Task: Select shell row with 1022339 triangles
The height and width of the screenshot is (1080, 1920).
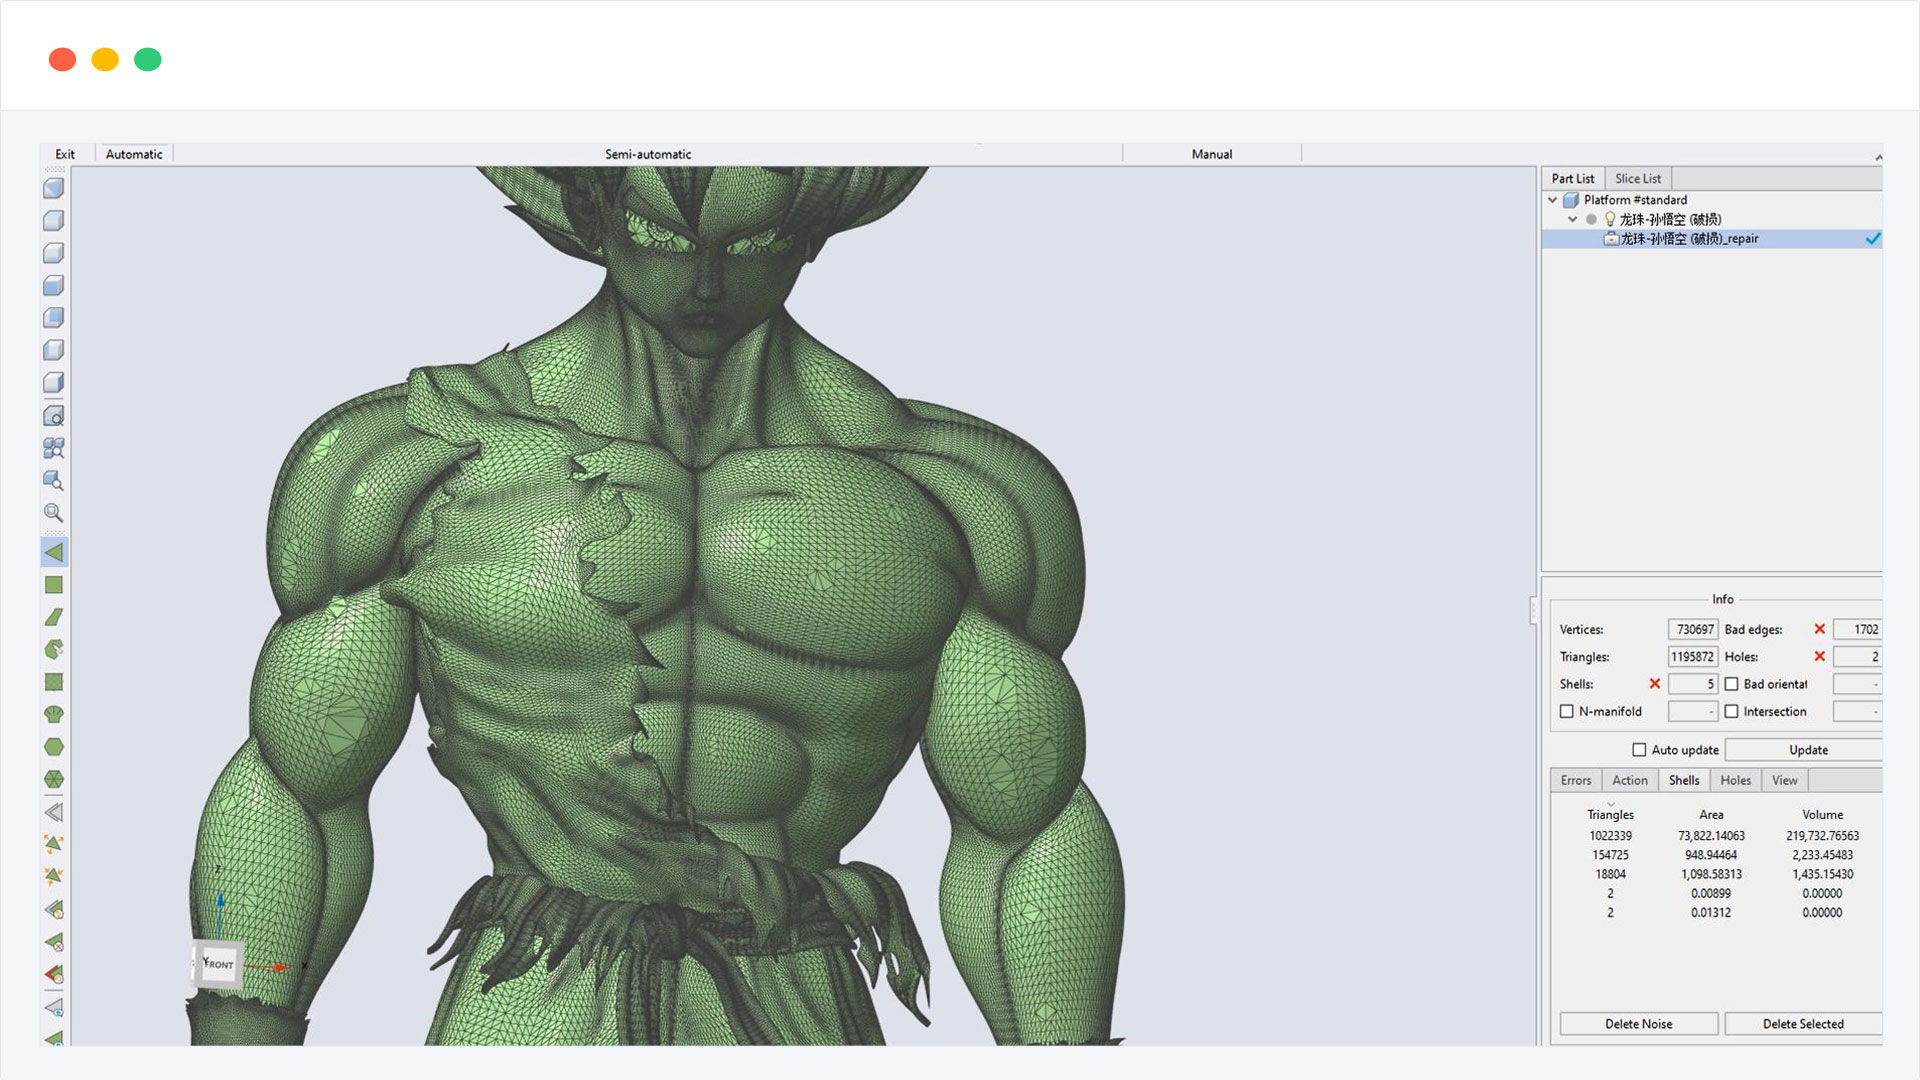Action: pyautogui.click(x=1716, y=836)
